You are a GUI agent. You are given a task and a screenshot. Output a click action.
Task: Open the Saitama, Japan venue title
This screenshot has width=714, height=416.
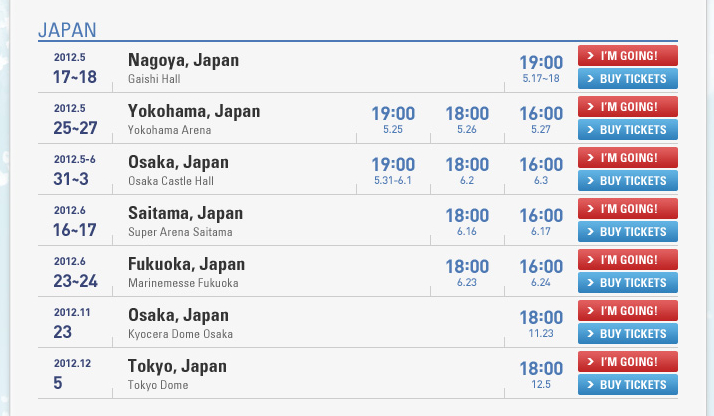[185, 213]
